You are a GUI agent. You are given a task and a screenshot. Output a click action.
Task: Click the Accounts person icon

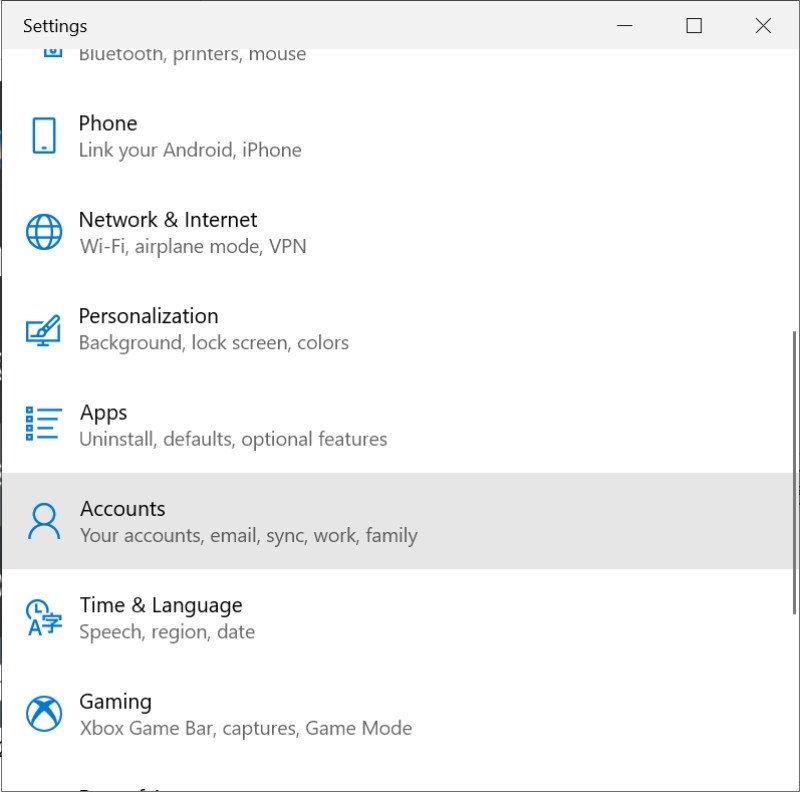point(43,521)
